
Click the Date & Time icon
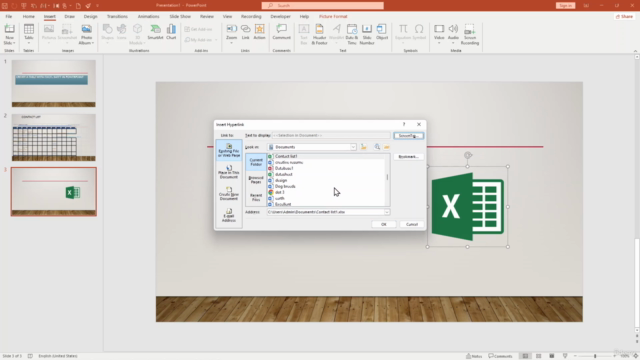click(x=351, y=34)
